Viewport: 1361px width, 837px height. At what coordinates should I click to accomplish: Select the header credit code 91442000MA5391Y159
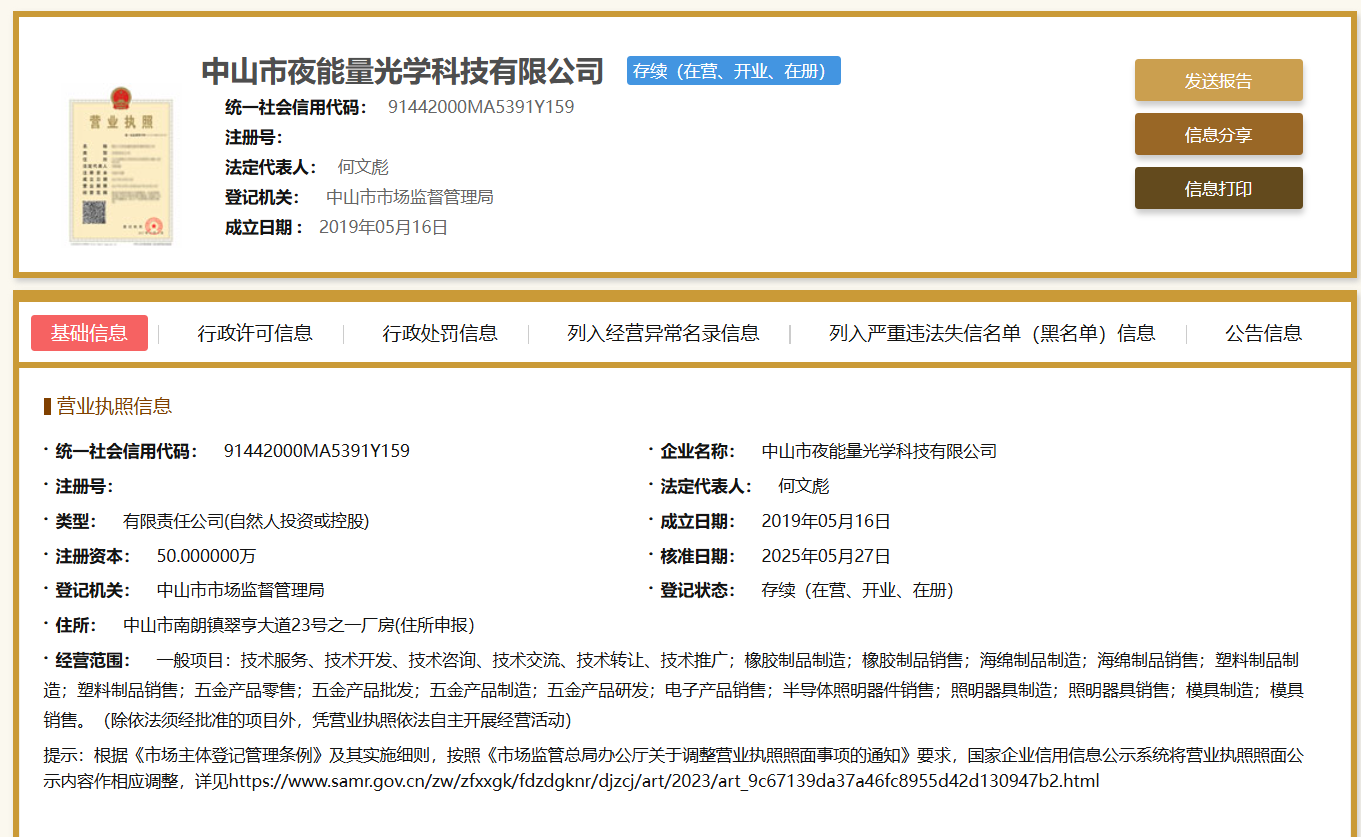tap(481, 107)
